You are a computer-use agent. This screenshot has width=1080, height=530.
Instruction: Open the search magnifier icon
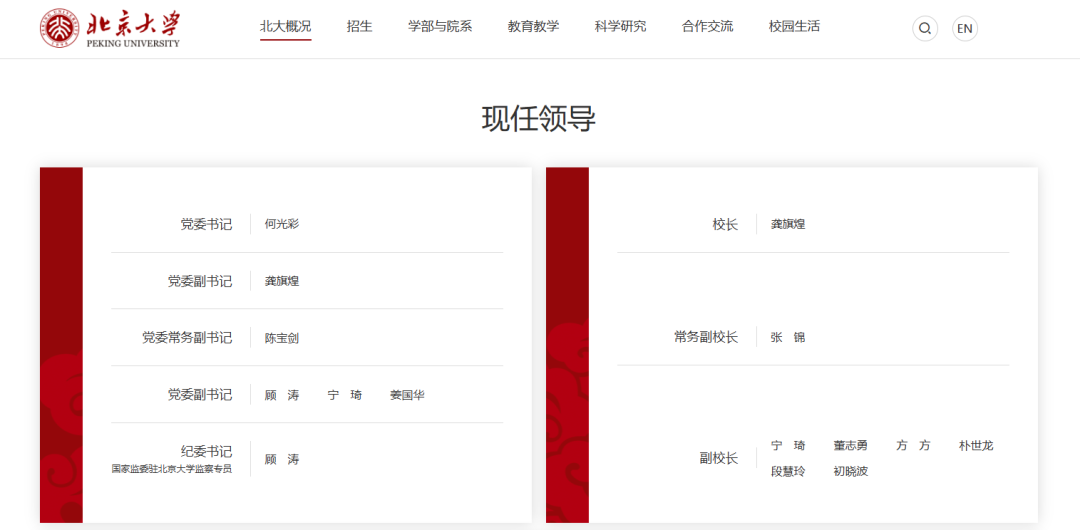click(x=925, y=28)
